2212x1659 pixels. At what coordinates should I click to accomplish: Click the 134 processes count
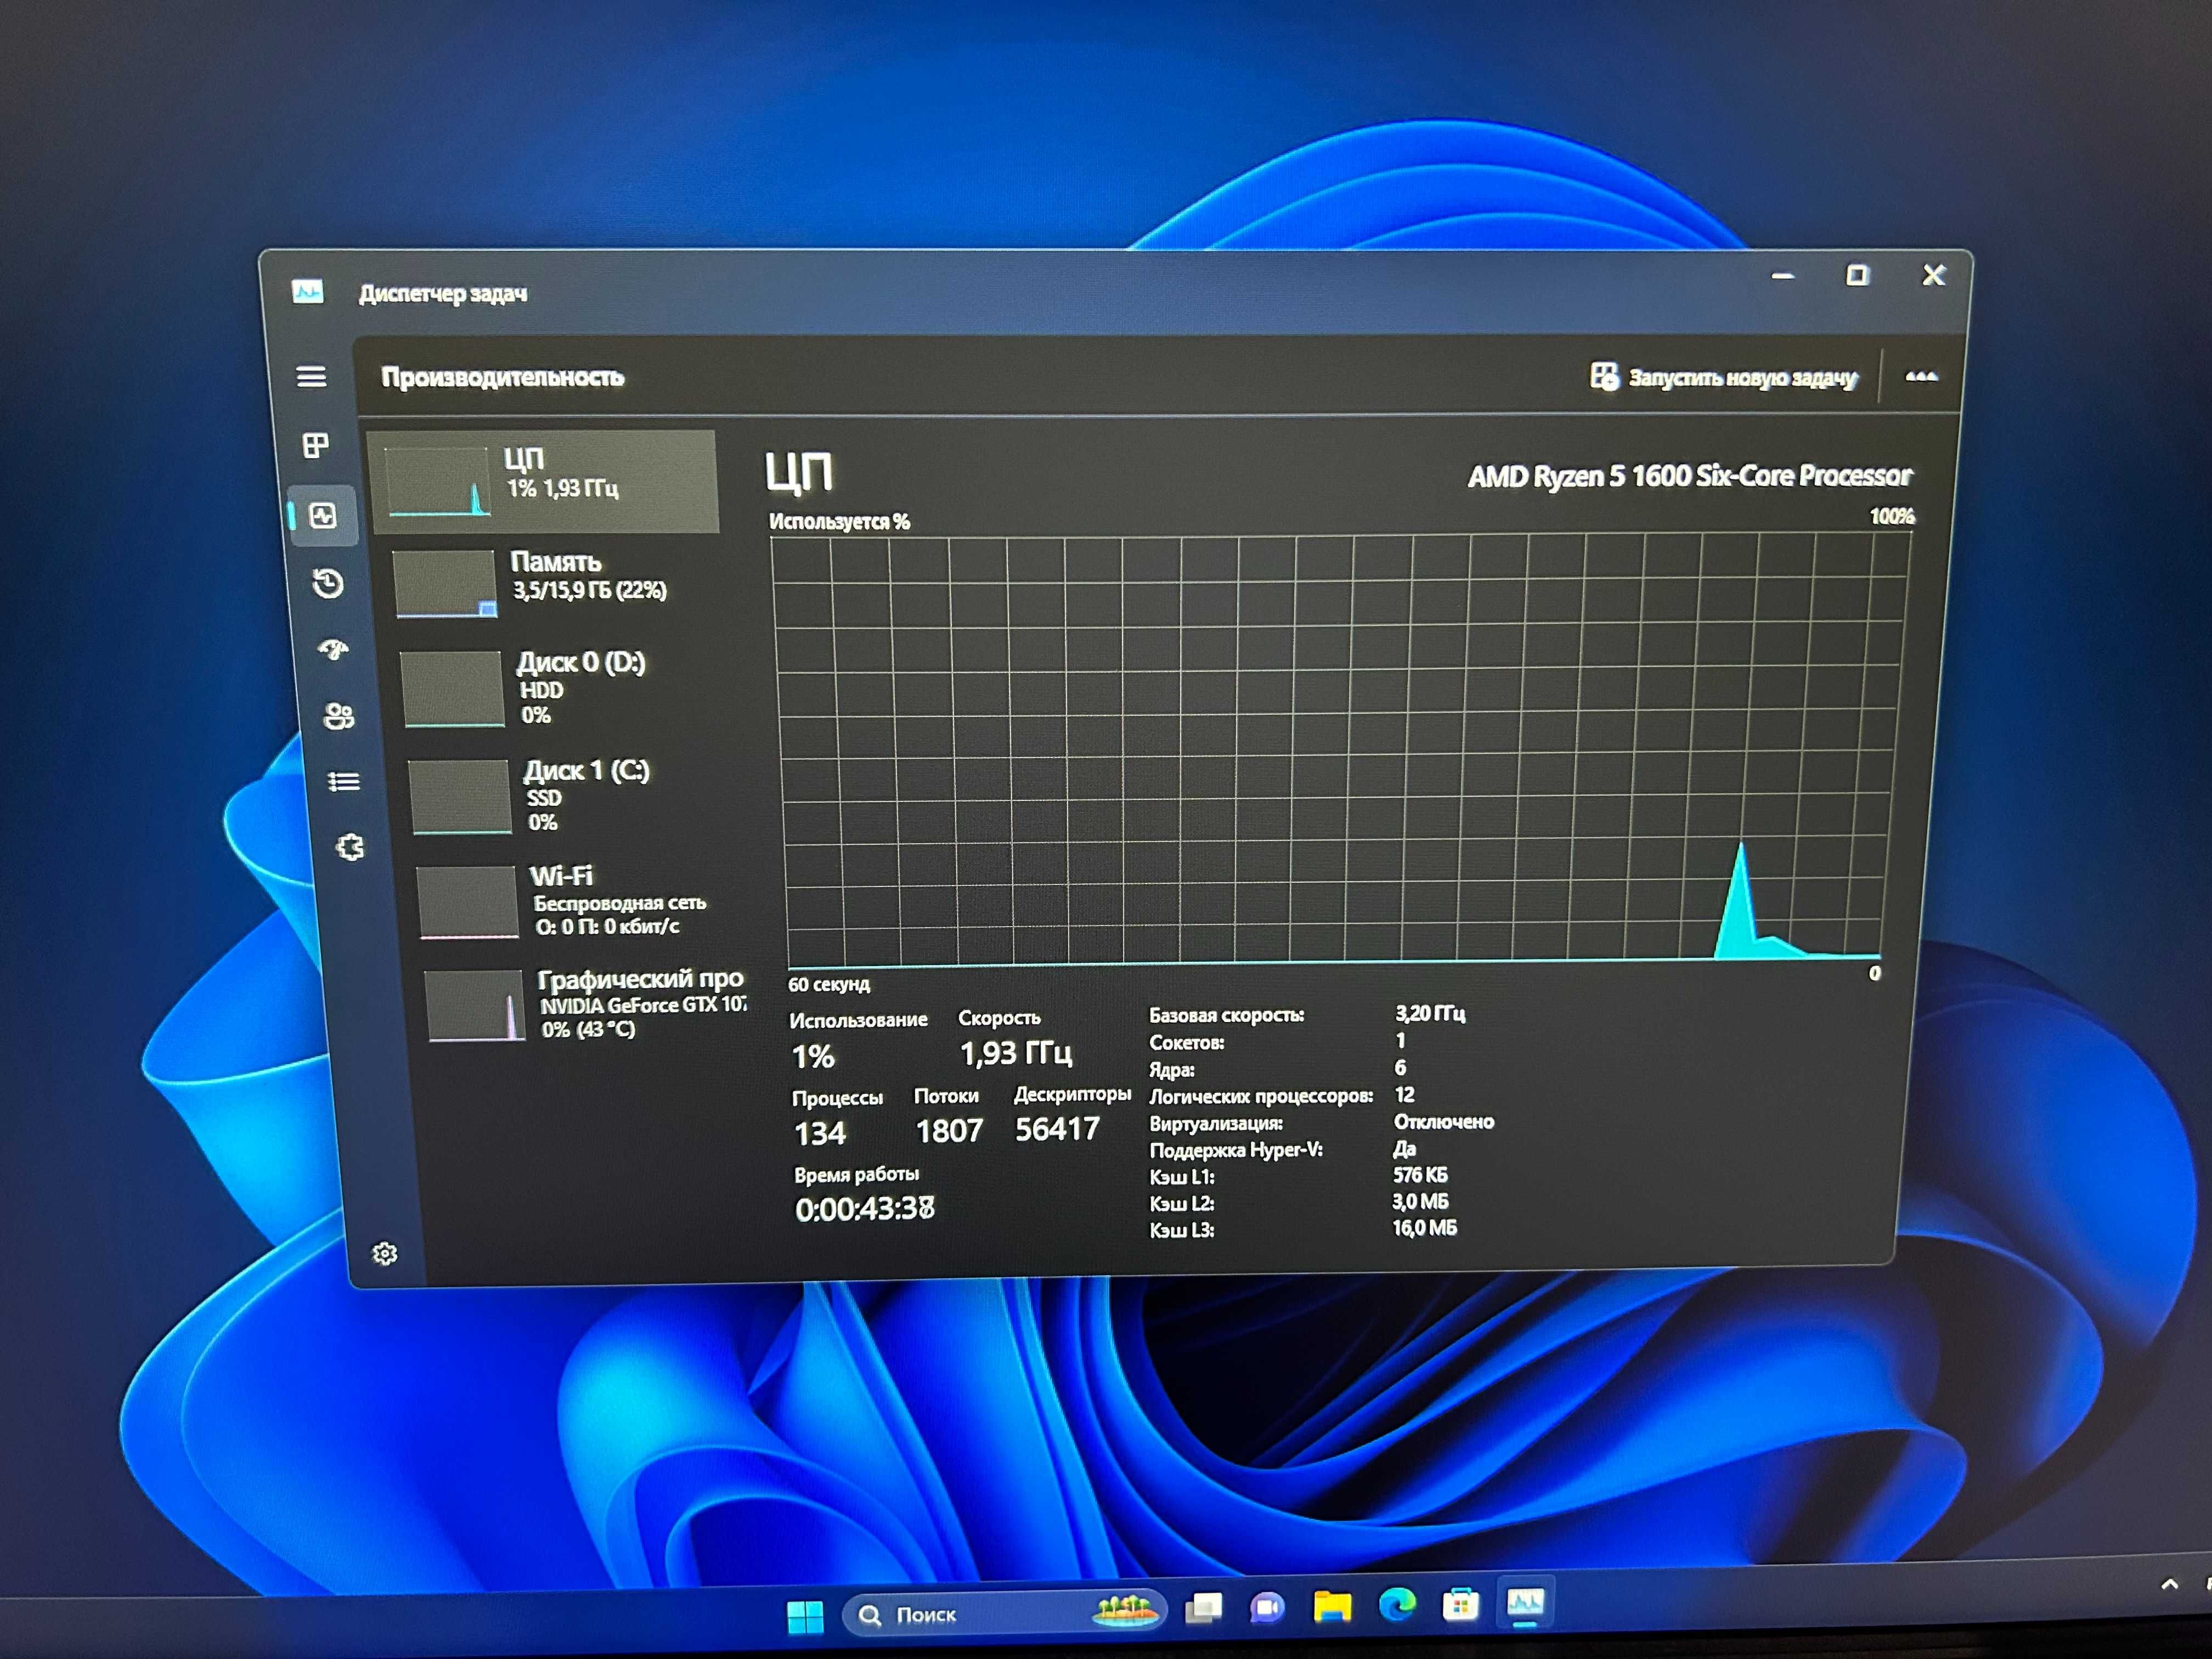(x=820, y=1133)
